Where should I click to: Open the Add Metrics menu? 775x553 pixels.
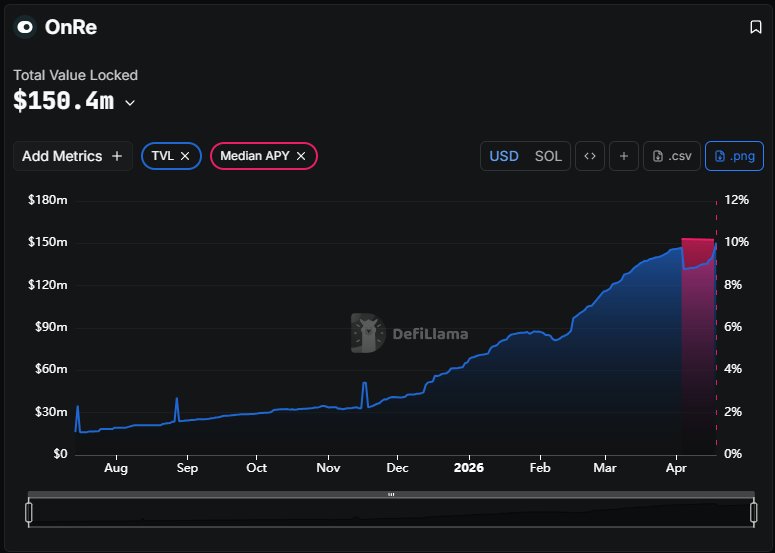click(73, 156)
